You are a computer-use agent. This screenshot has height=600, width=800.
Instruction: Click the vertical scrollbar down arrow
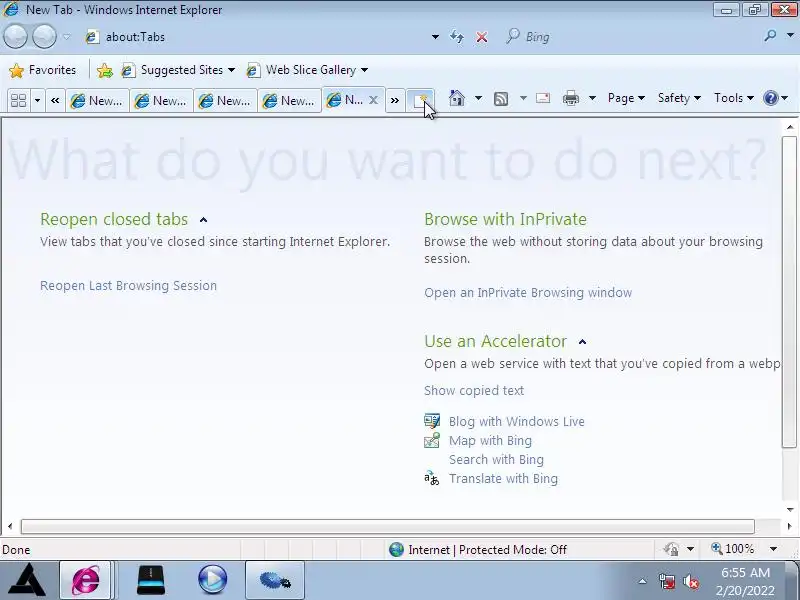[790, 510]
